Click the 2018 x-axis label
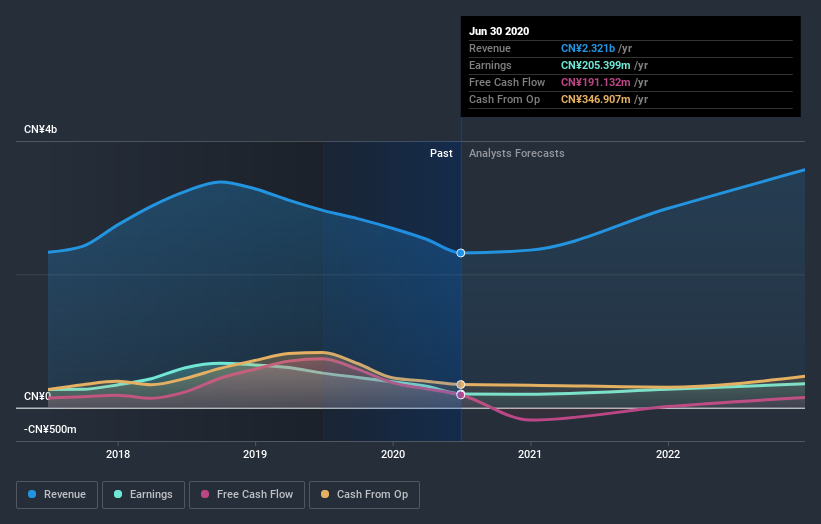This screenshot has height=524, width=821. tap(118, 454)
